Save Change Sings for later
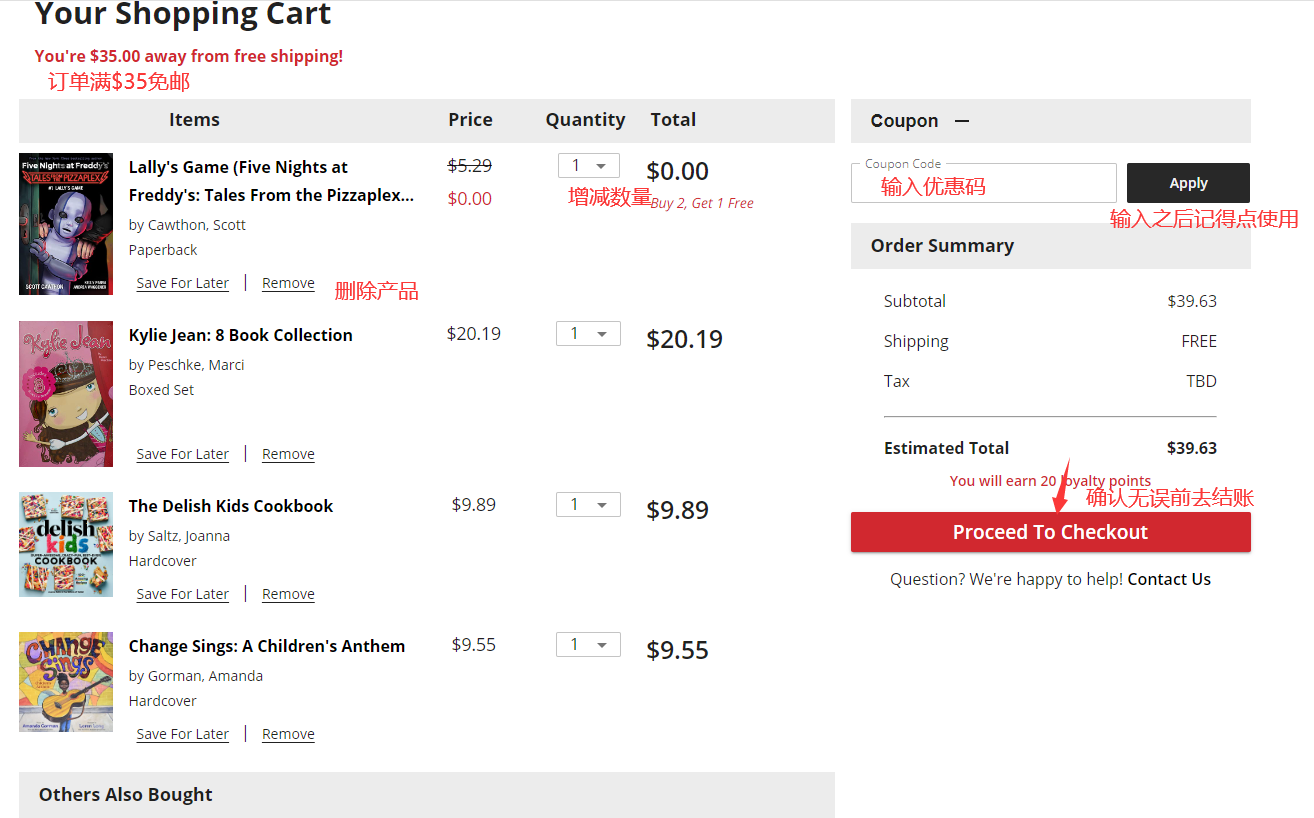Viewport: 1314px width, 818px height. click(x=183, y=734)
